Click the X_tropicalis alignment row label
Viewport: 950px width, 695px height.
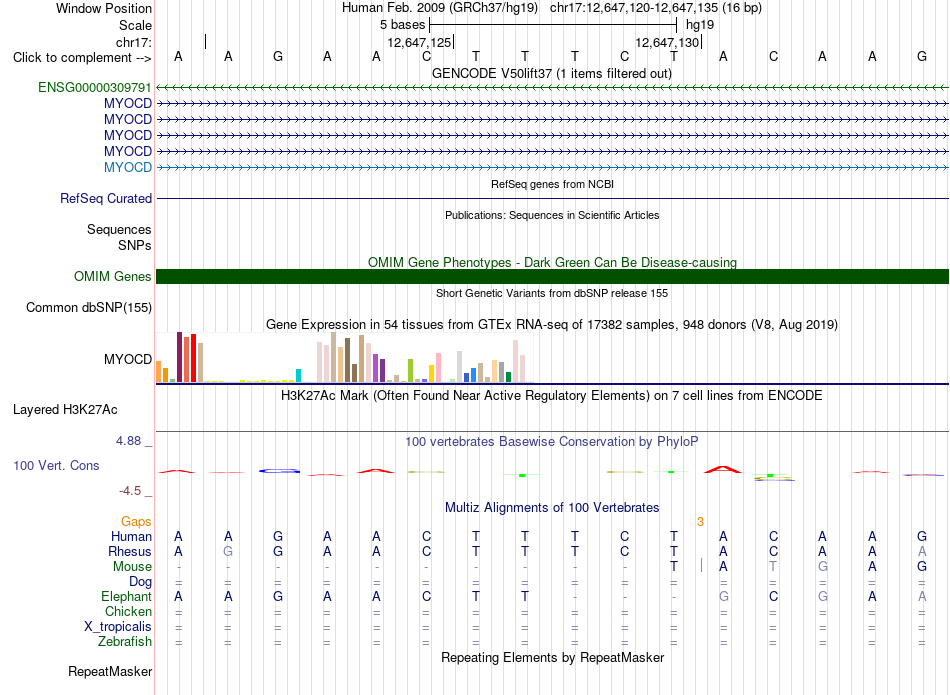118,627
